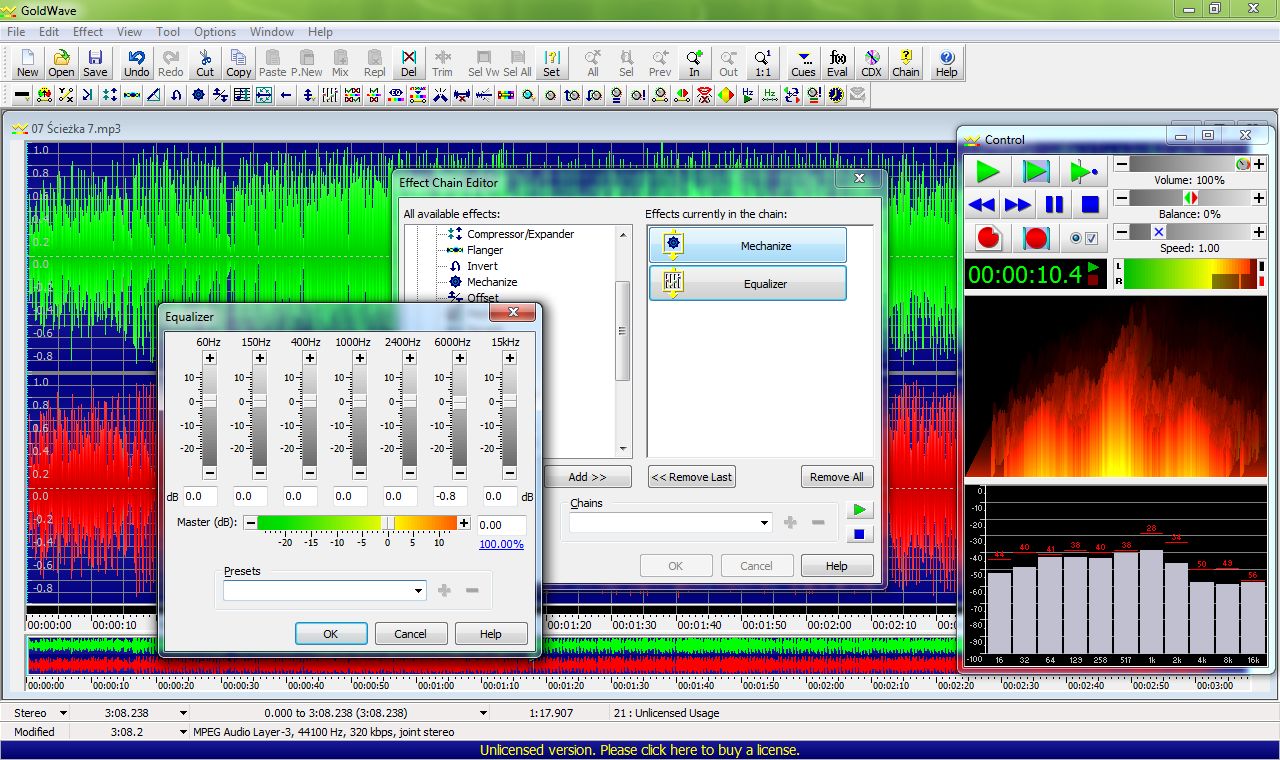Click the 100.00% link in Equalizer

[501, 545]
